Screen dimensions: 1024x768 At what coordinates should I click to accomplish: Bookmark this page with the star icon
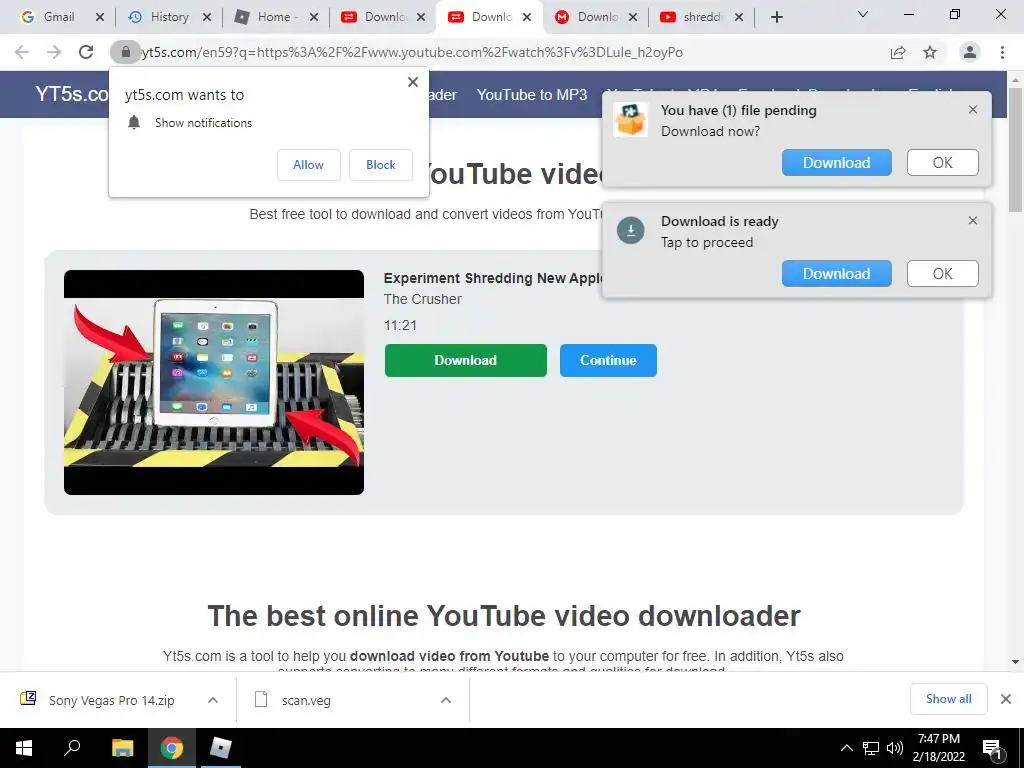930,52
